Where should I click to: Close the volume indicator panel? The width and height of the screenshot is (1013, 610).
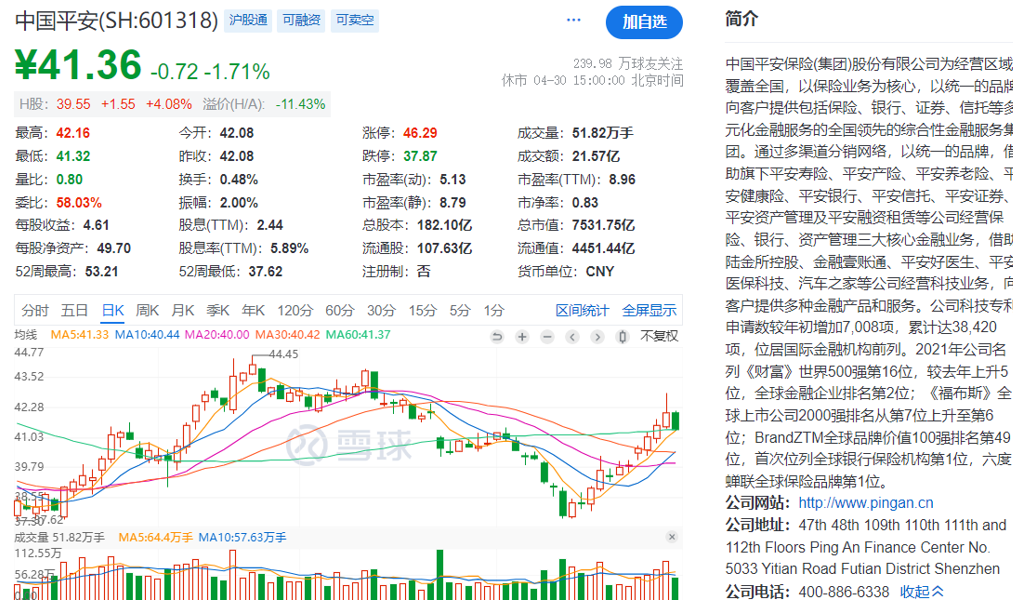click(672, 537)
